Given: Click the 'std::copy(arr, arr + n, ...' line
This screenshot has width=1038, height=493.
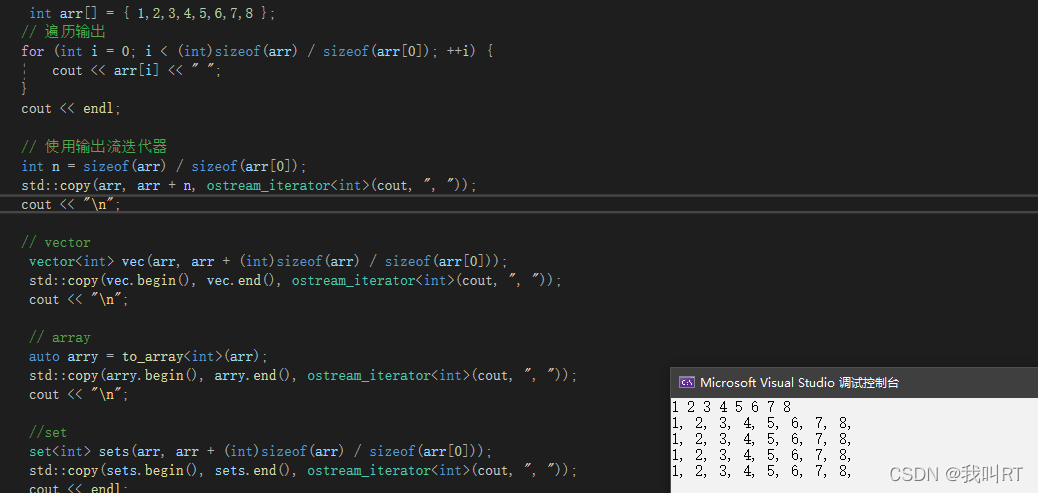Looking at the screenshot, I should point(249,185).
